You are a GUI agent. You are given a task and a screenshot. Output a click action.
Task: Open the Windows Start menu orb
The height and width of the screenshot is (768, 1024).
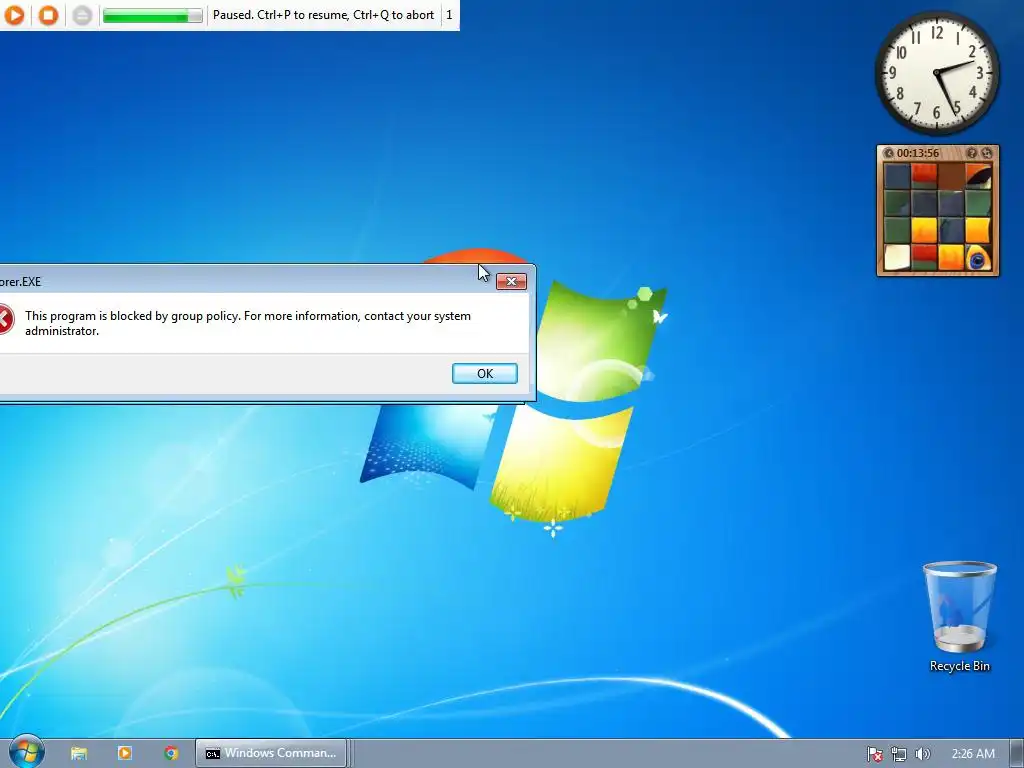click(26, 752)
